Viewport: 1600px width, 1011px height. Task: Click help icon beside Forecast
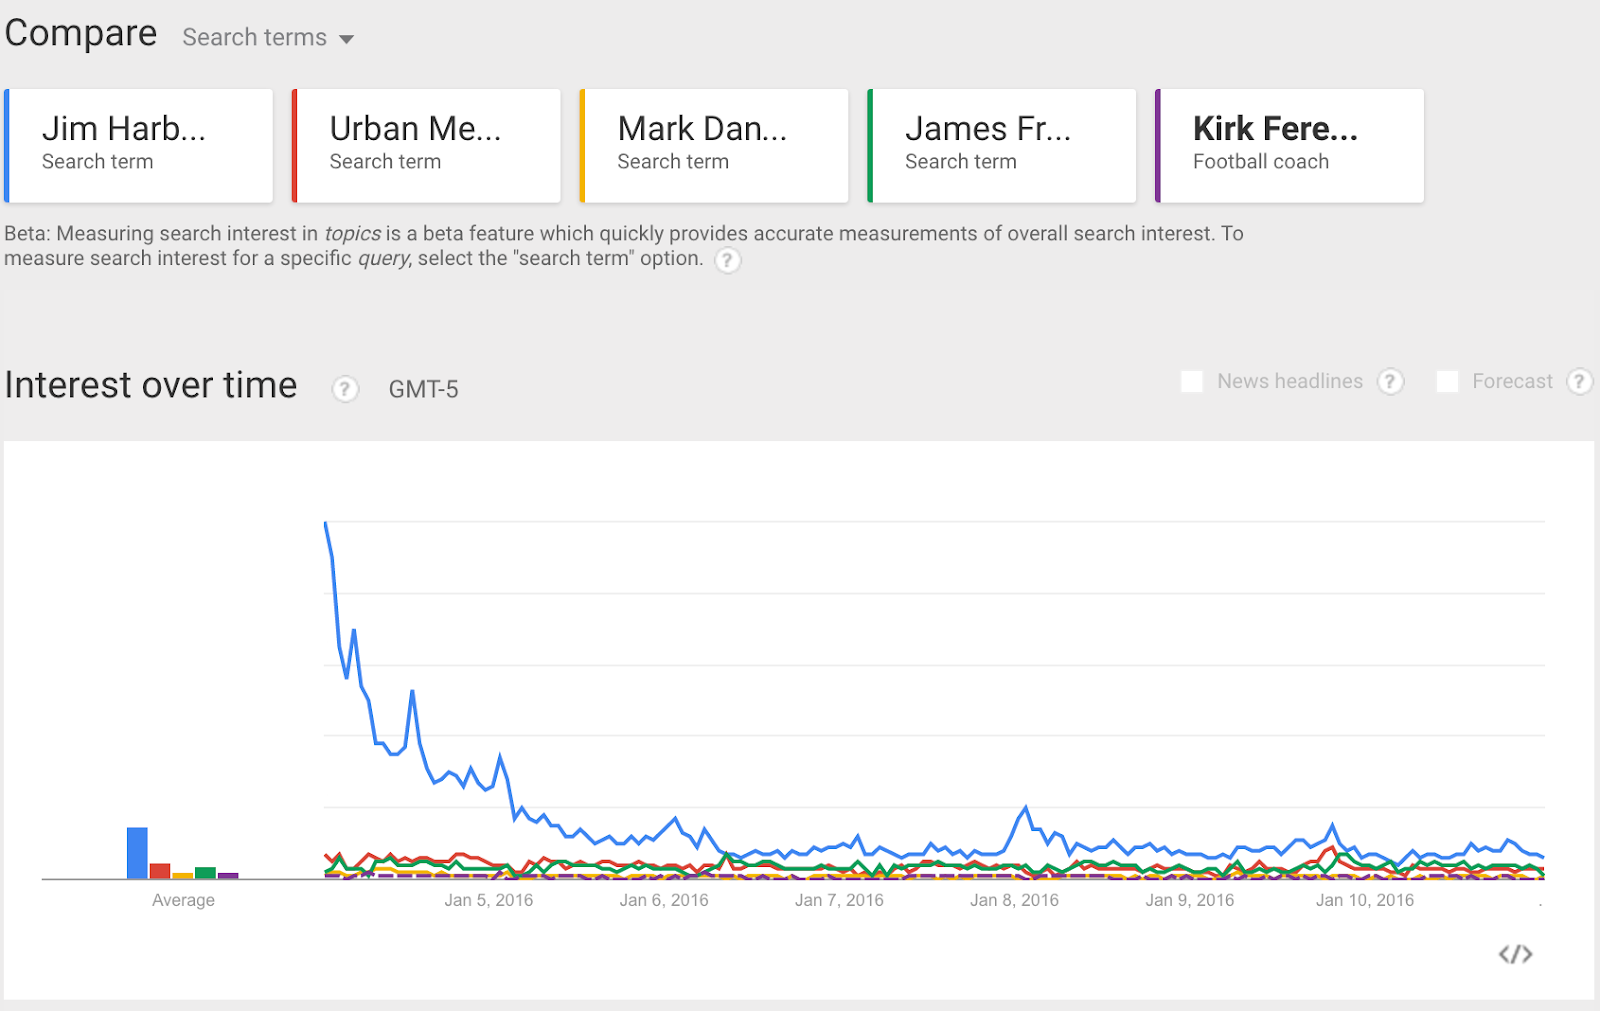click(x=1579, y=381)
